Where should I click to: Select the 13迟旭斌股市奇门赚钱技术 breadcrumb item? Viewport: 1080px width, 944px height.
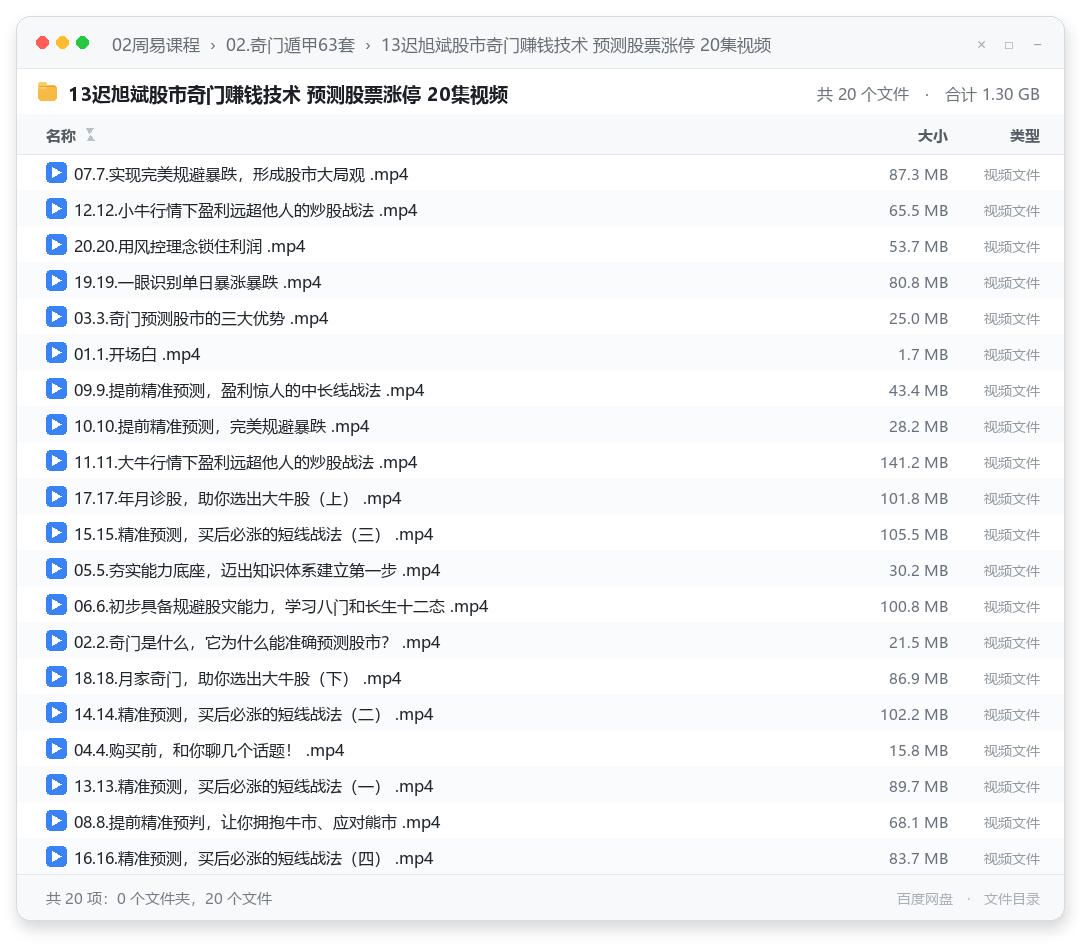pyautogui.click(x=576, y=45)
